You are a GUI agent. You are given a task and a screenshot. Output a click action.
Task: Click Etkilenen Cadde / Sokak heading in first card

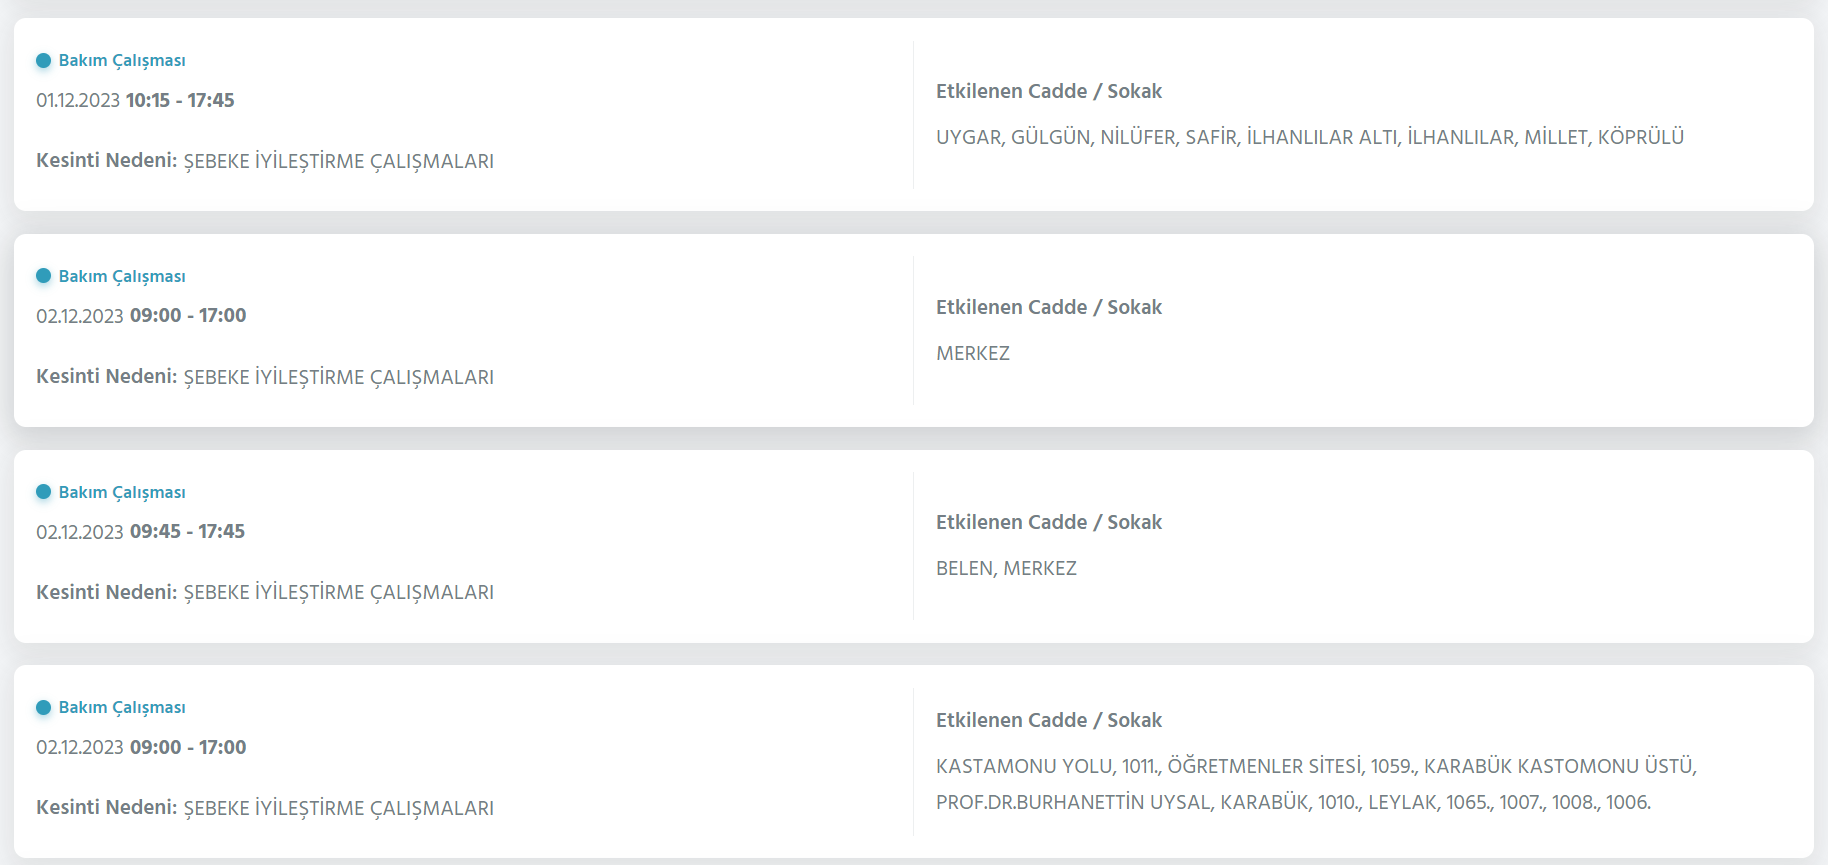[x=1049, y=91]
